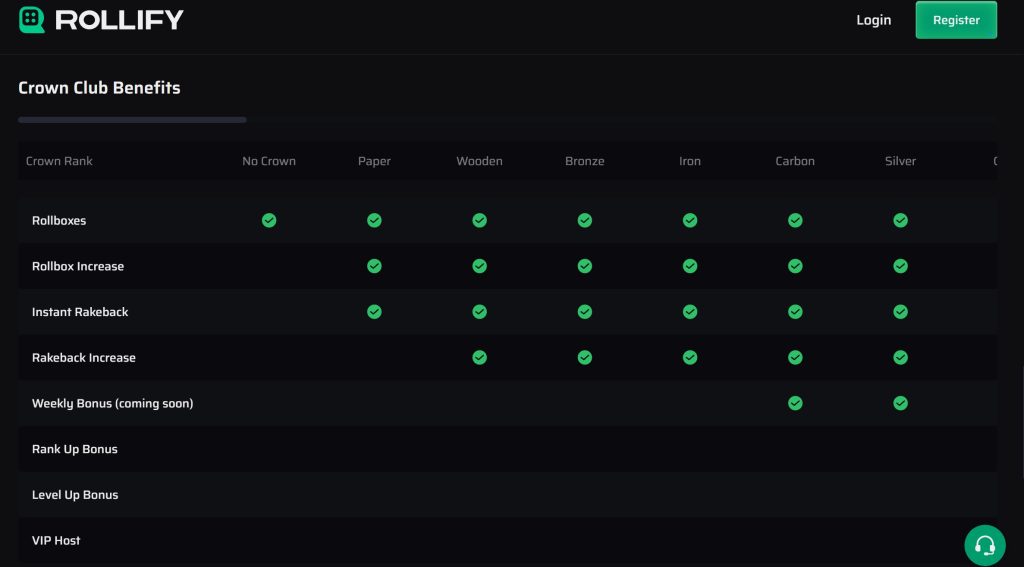Click Instant Rakeback checkmark under Wooden
This screenshot has width=1024, height=567.
(480, 312)
